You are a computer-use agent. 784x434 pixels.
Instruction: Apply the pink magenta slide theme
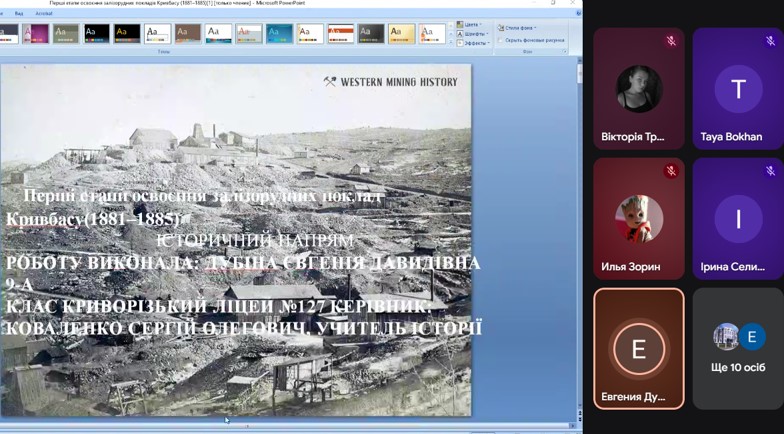click(36, 34)
